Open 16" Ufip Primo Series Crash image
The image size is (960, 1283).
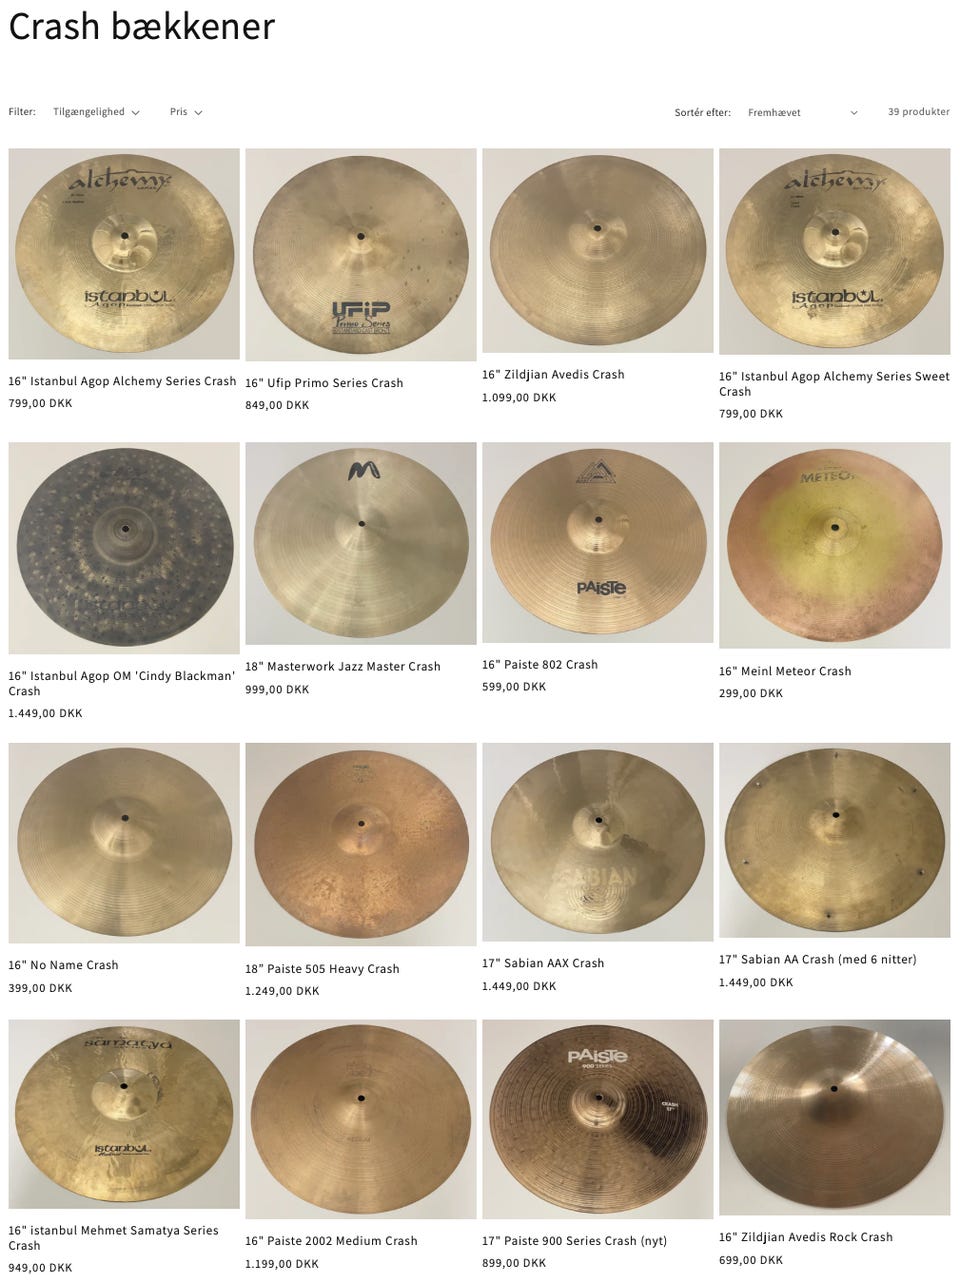(361, 255)
